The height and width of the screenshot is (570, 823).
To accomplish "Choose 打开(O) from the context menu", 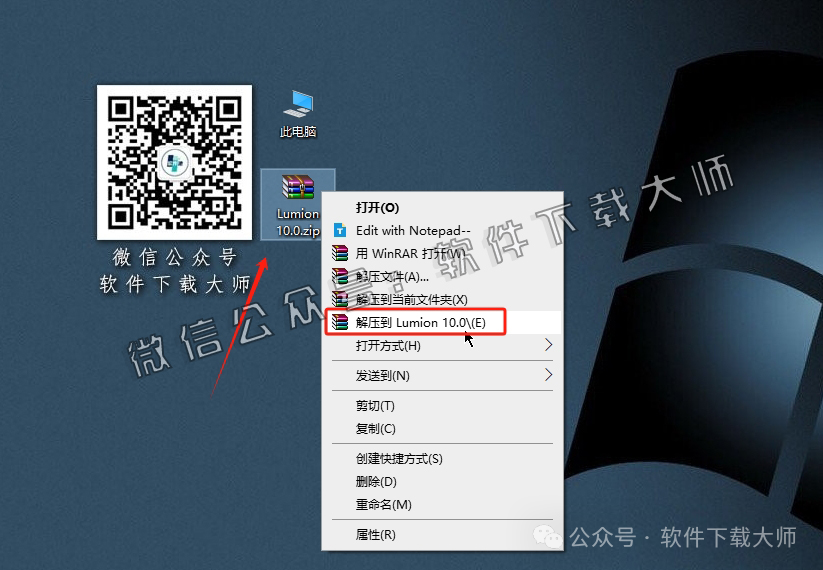I will click(x=442, y=208).
